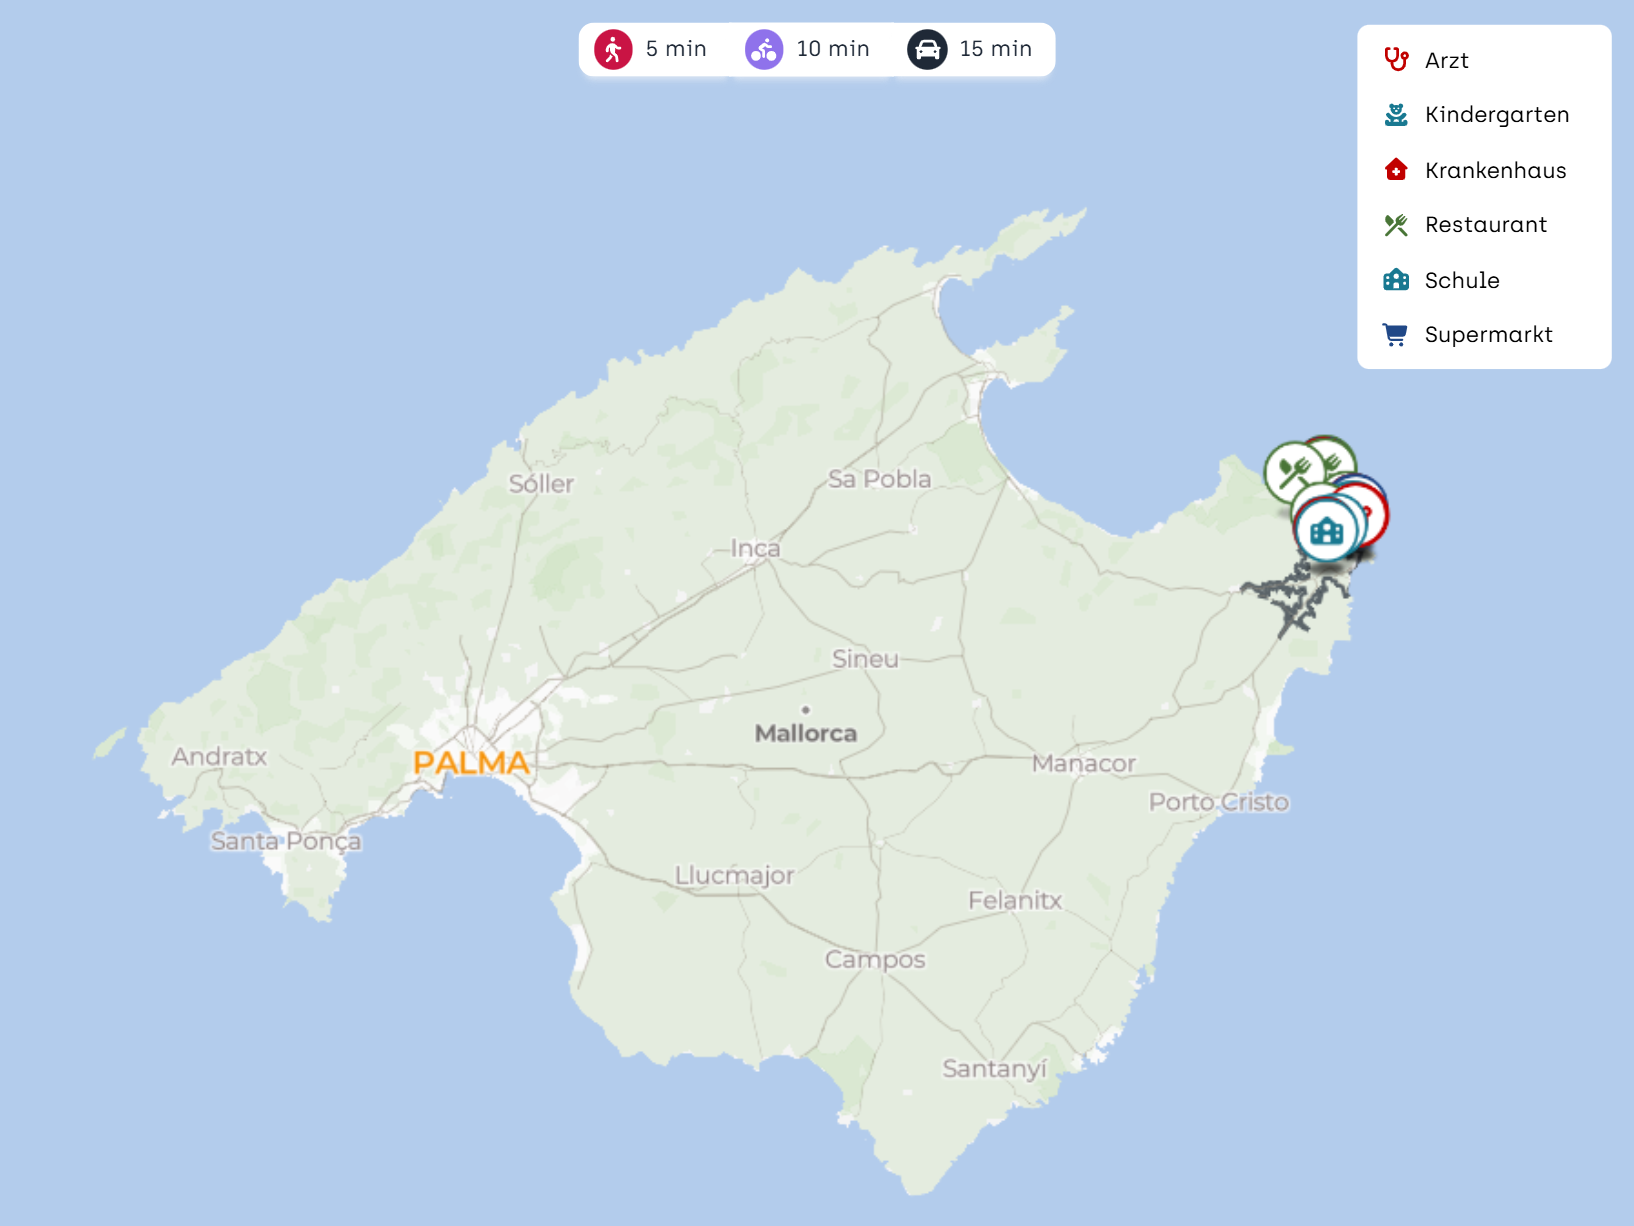This screenshot has width=1634, height=1226.
Task: Select the Sóller label on map
Action: click(x=541, y=484)
